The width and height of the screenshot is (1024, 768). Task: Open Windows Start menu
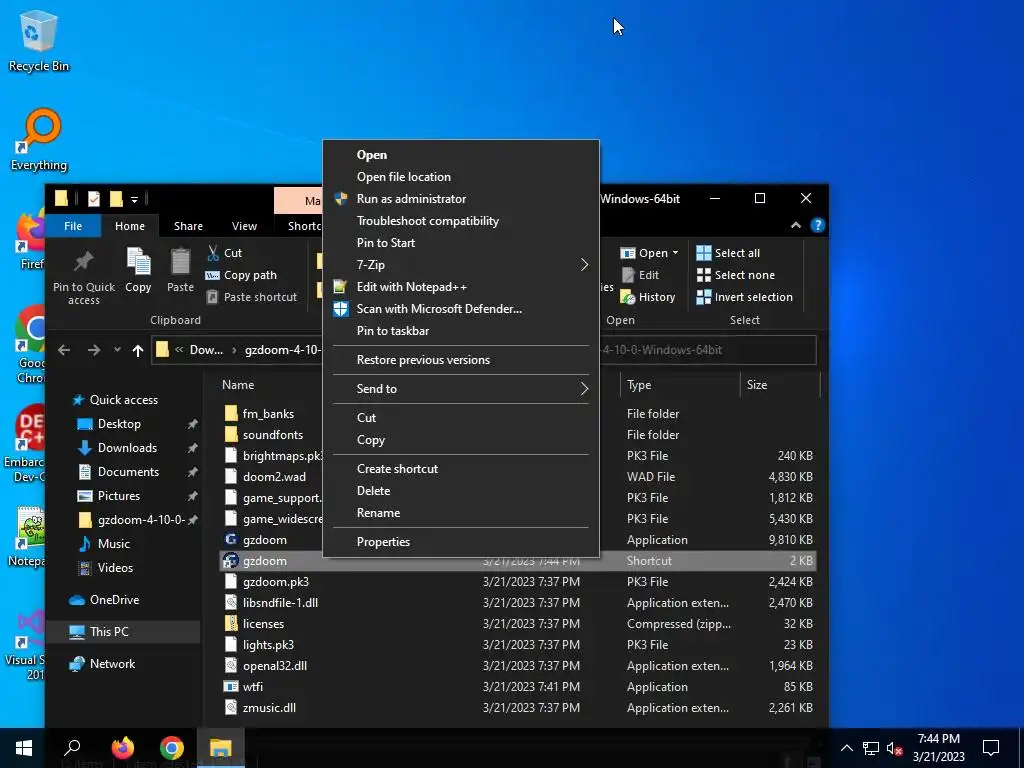coord(24,748)
